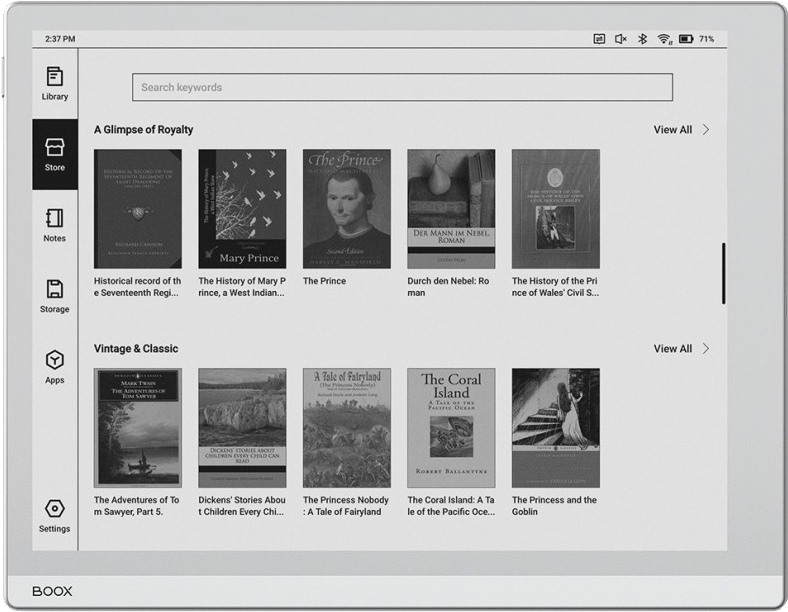Open Dickens' Stories About Children cover
The image size is (788, 612).
tap(242, 428)
